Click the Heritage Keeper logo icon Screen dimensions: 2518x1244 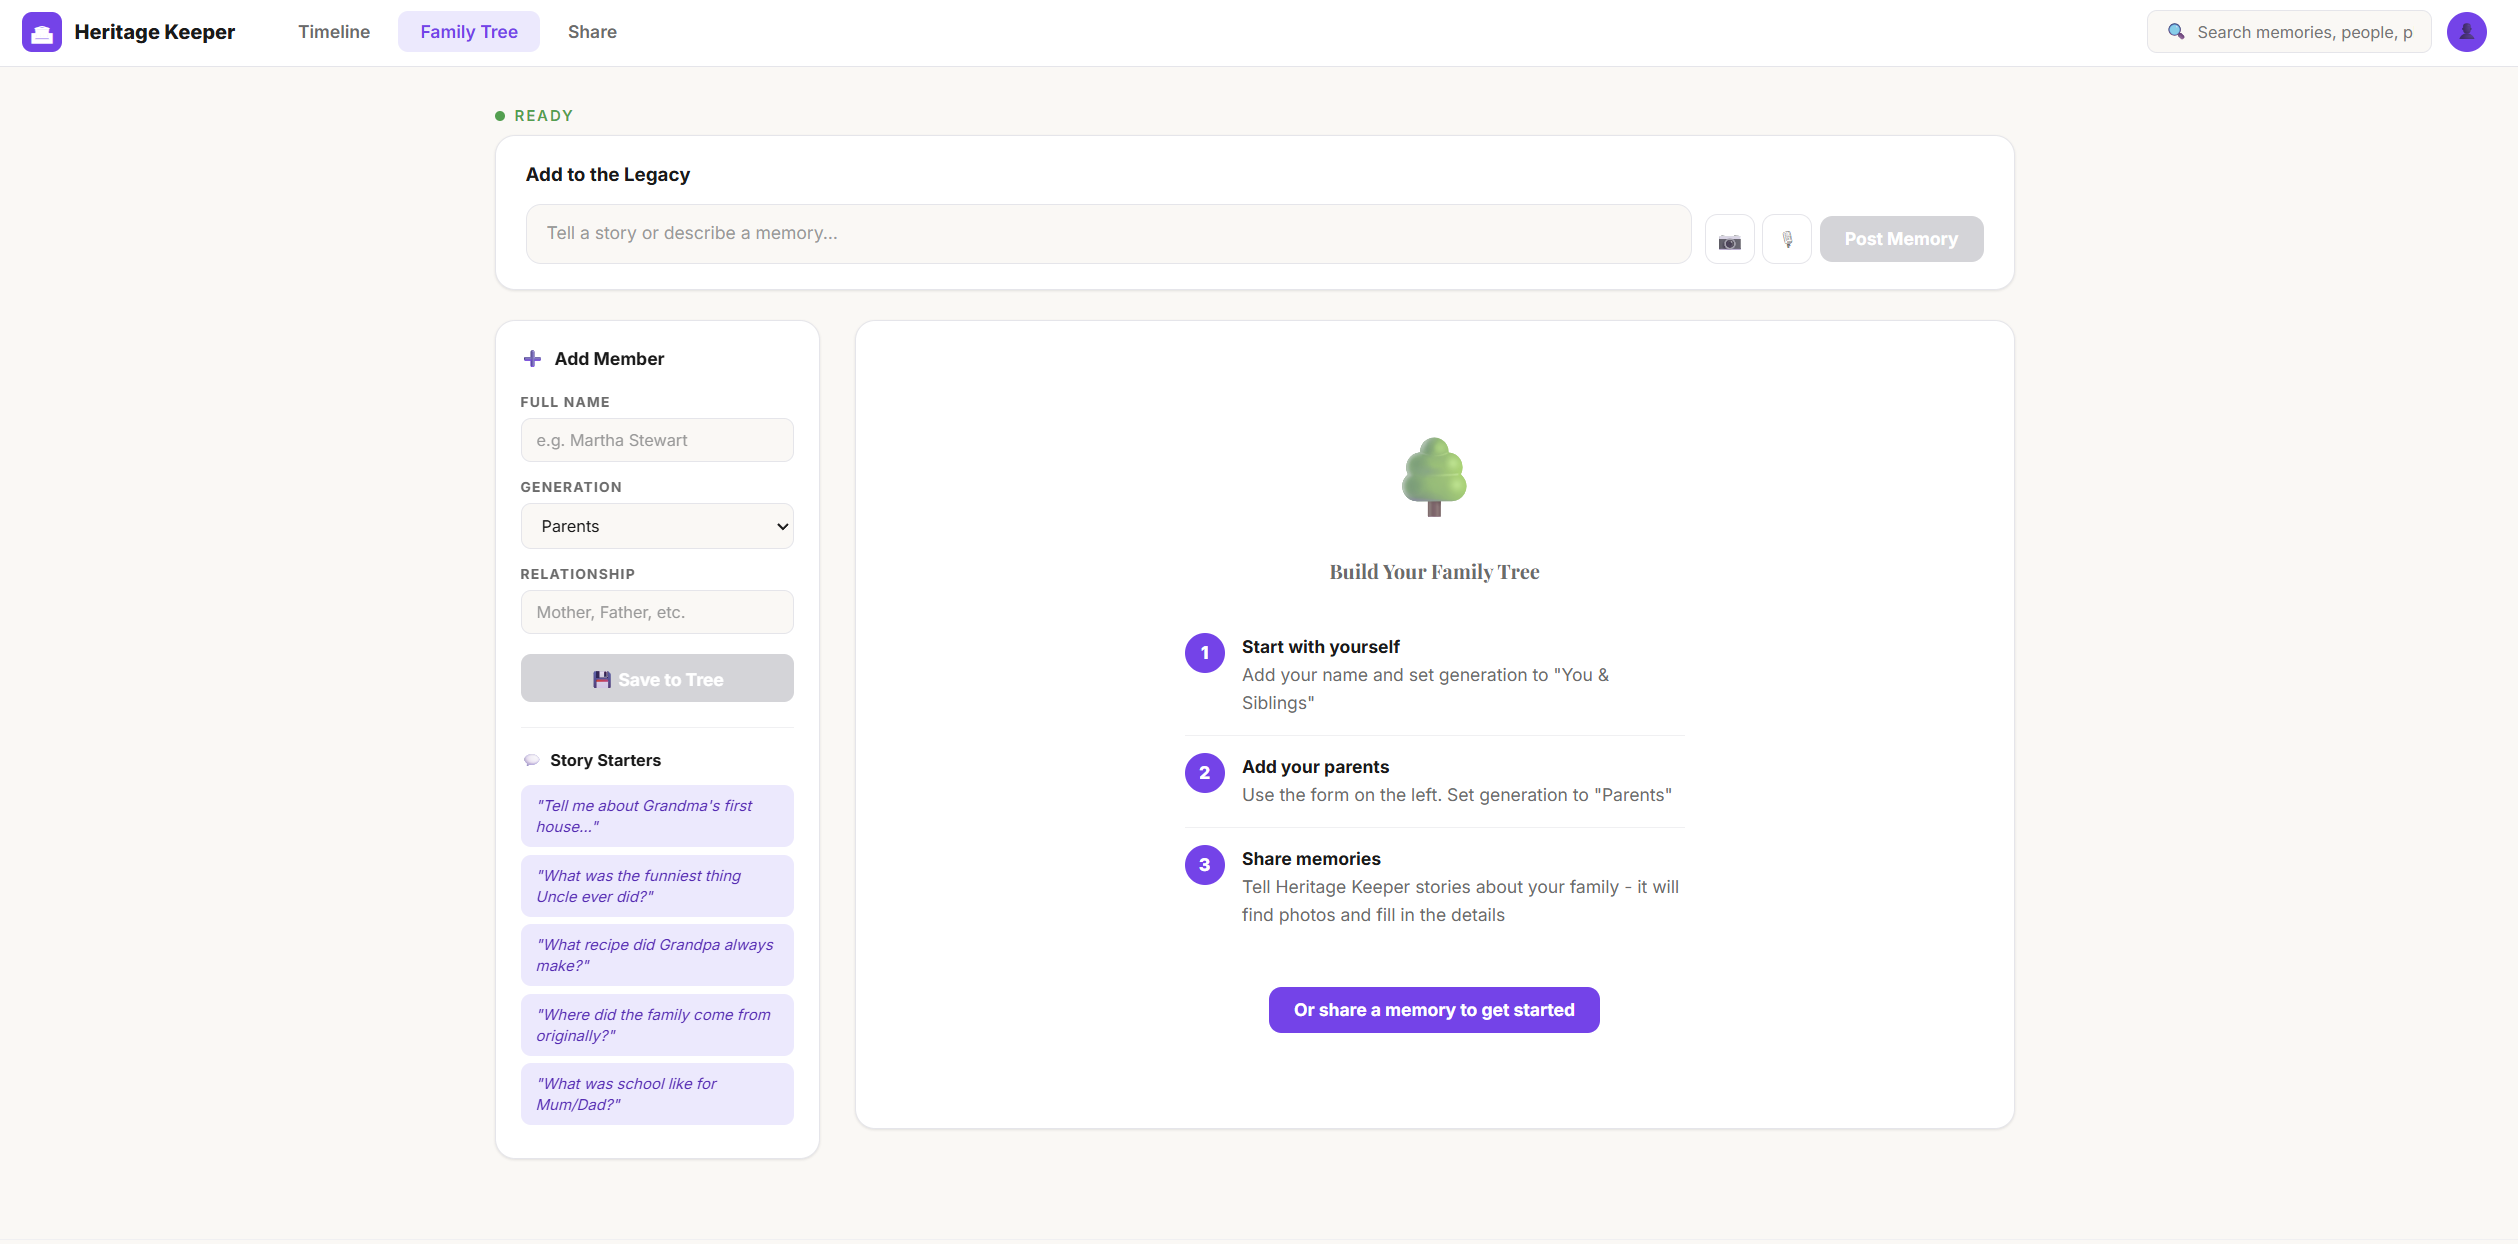click(42, 32)
